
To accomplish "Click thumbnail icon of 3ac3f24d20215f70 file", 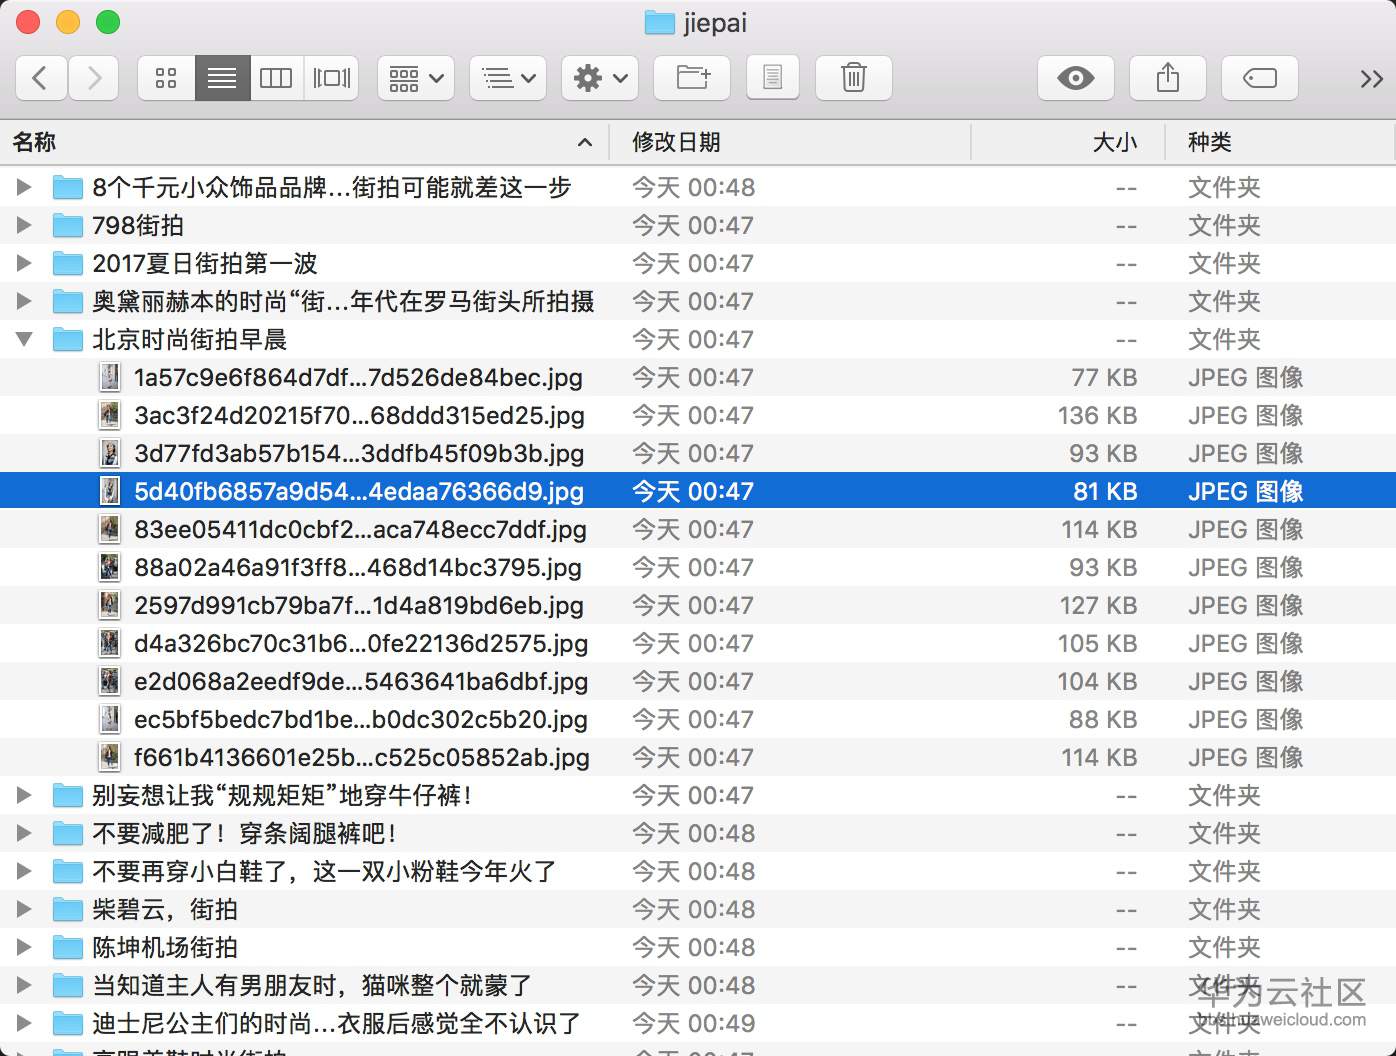I will pyautogui.click(x=109, y=415).
